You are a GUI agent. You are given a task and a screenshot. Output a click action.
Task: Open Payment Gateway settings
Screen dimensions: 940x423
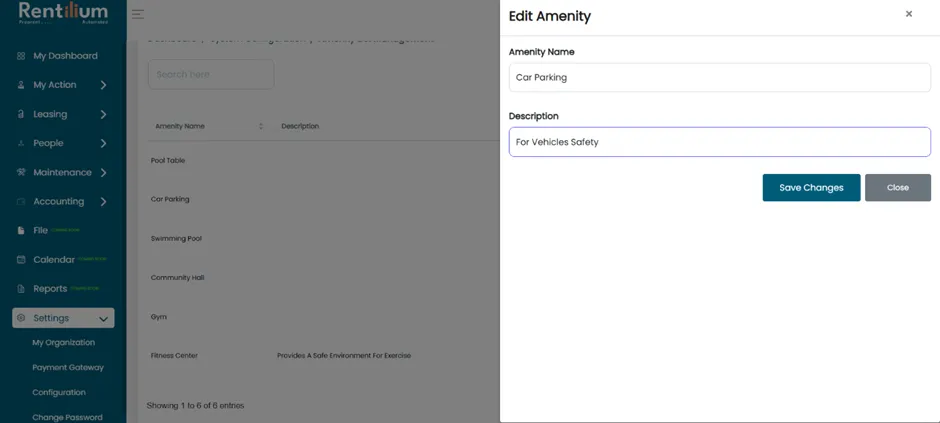pyautogui.click(x=68, y=367)
